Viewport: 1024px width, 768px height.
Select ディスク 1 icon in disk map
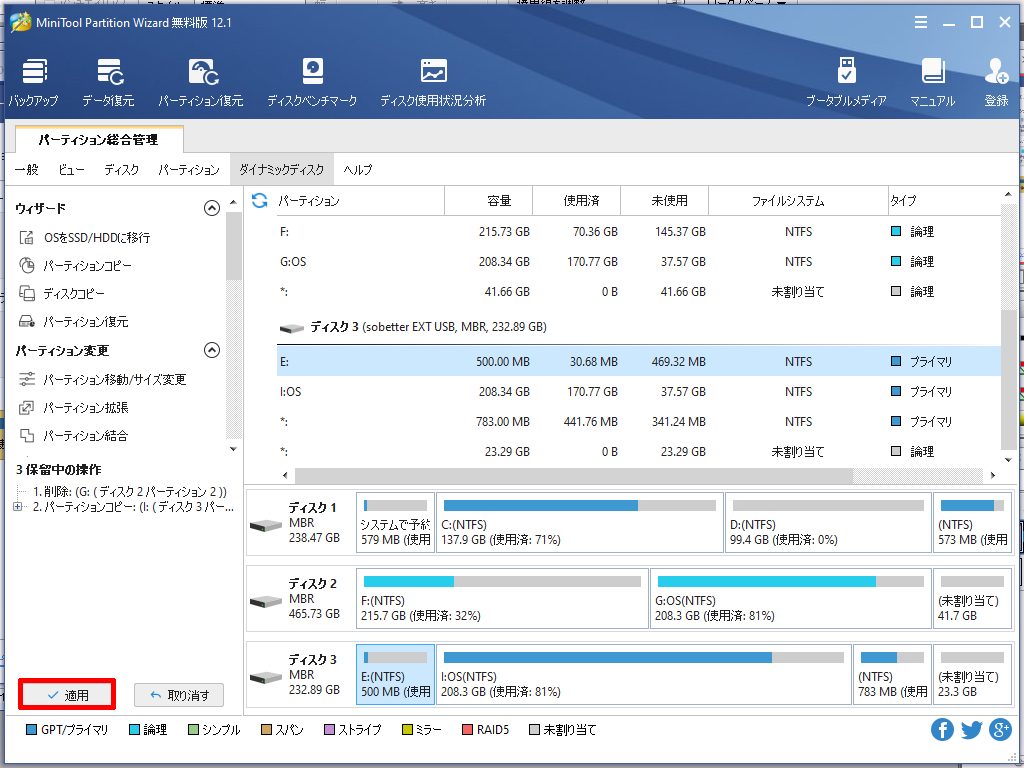tap(265, 525)
